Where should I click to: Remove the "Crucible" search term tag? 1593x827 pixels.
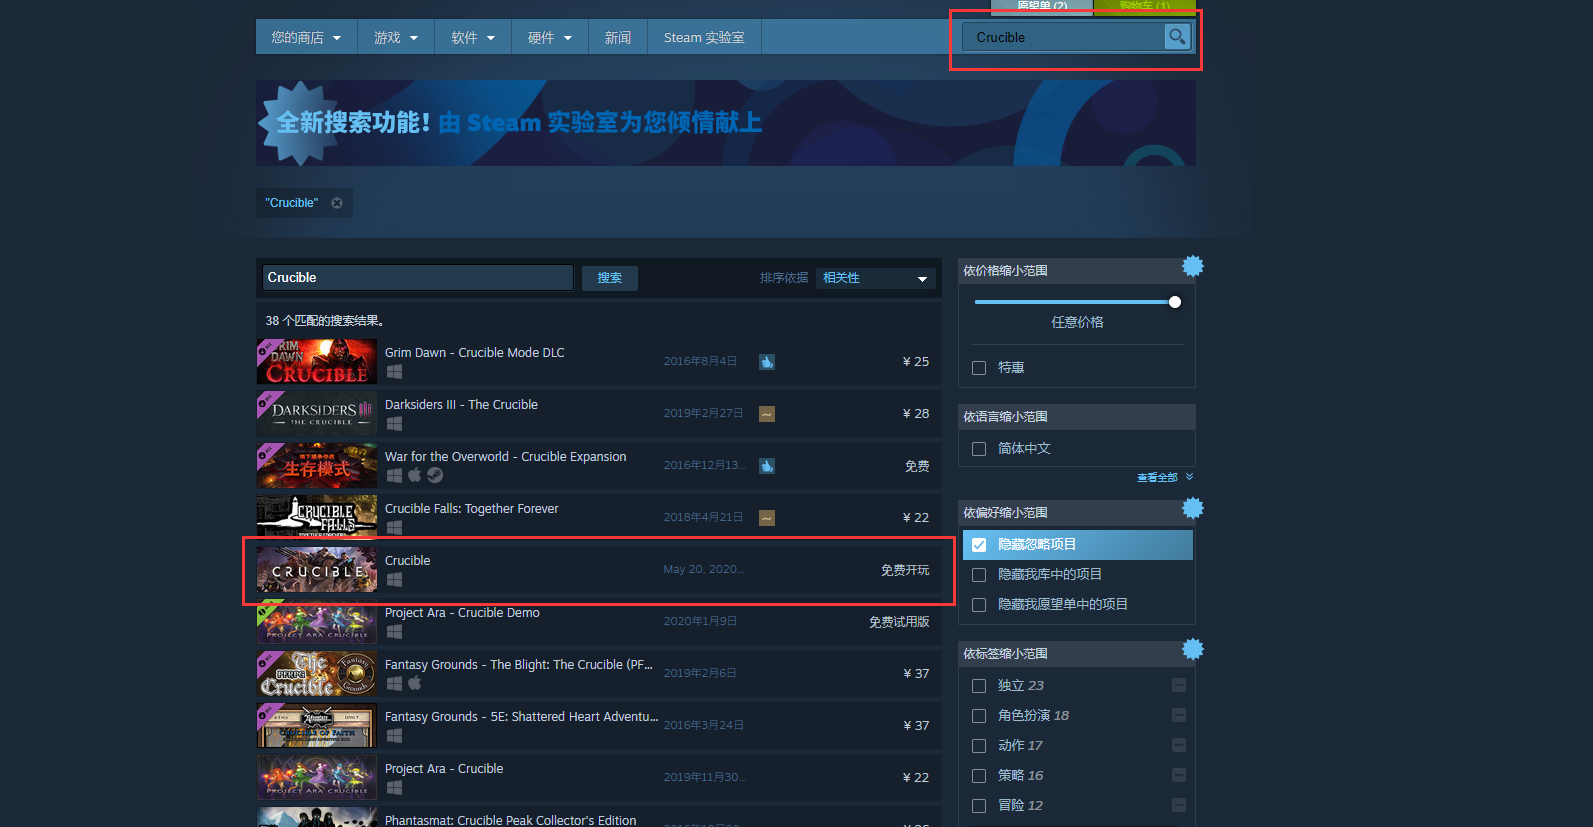pyautogui.click(x=337, y=203)
